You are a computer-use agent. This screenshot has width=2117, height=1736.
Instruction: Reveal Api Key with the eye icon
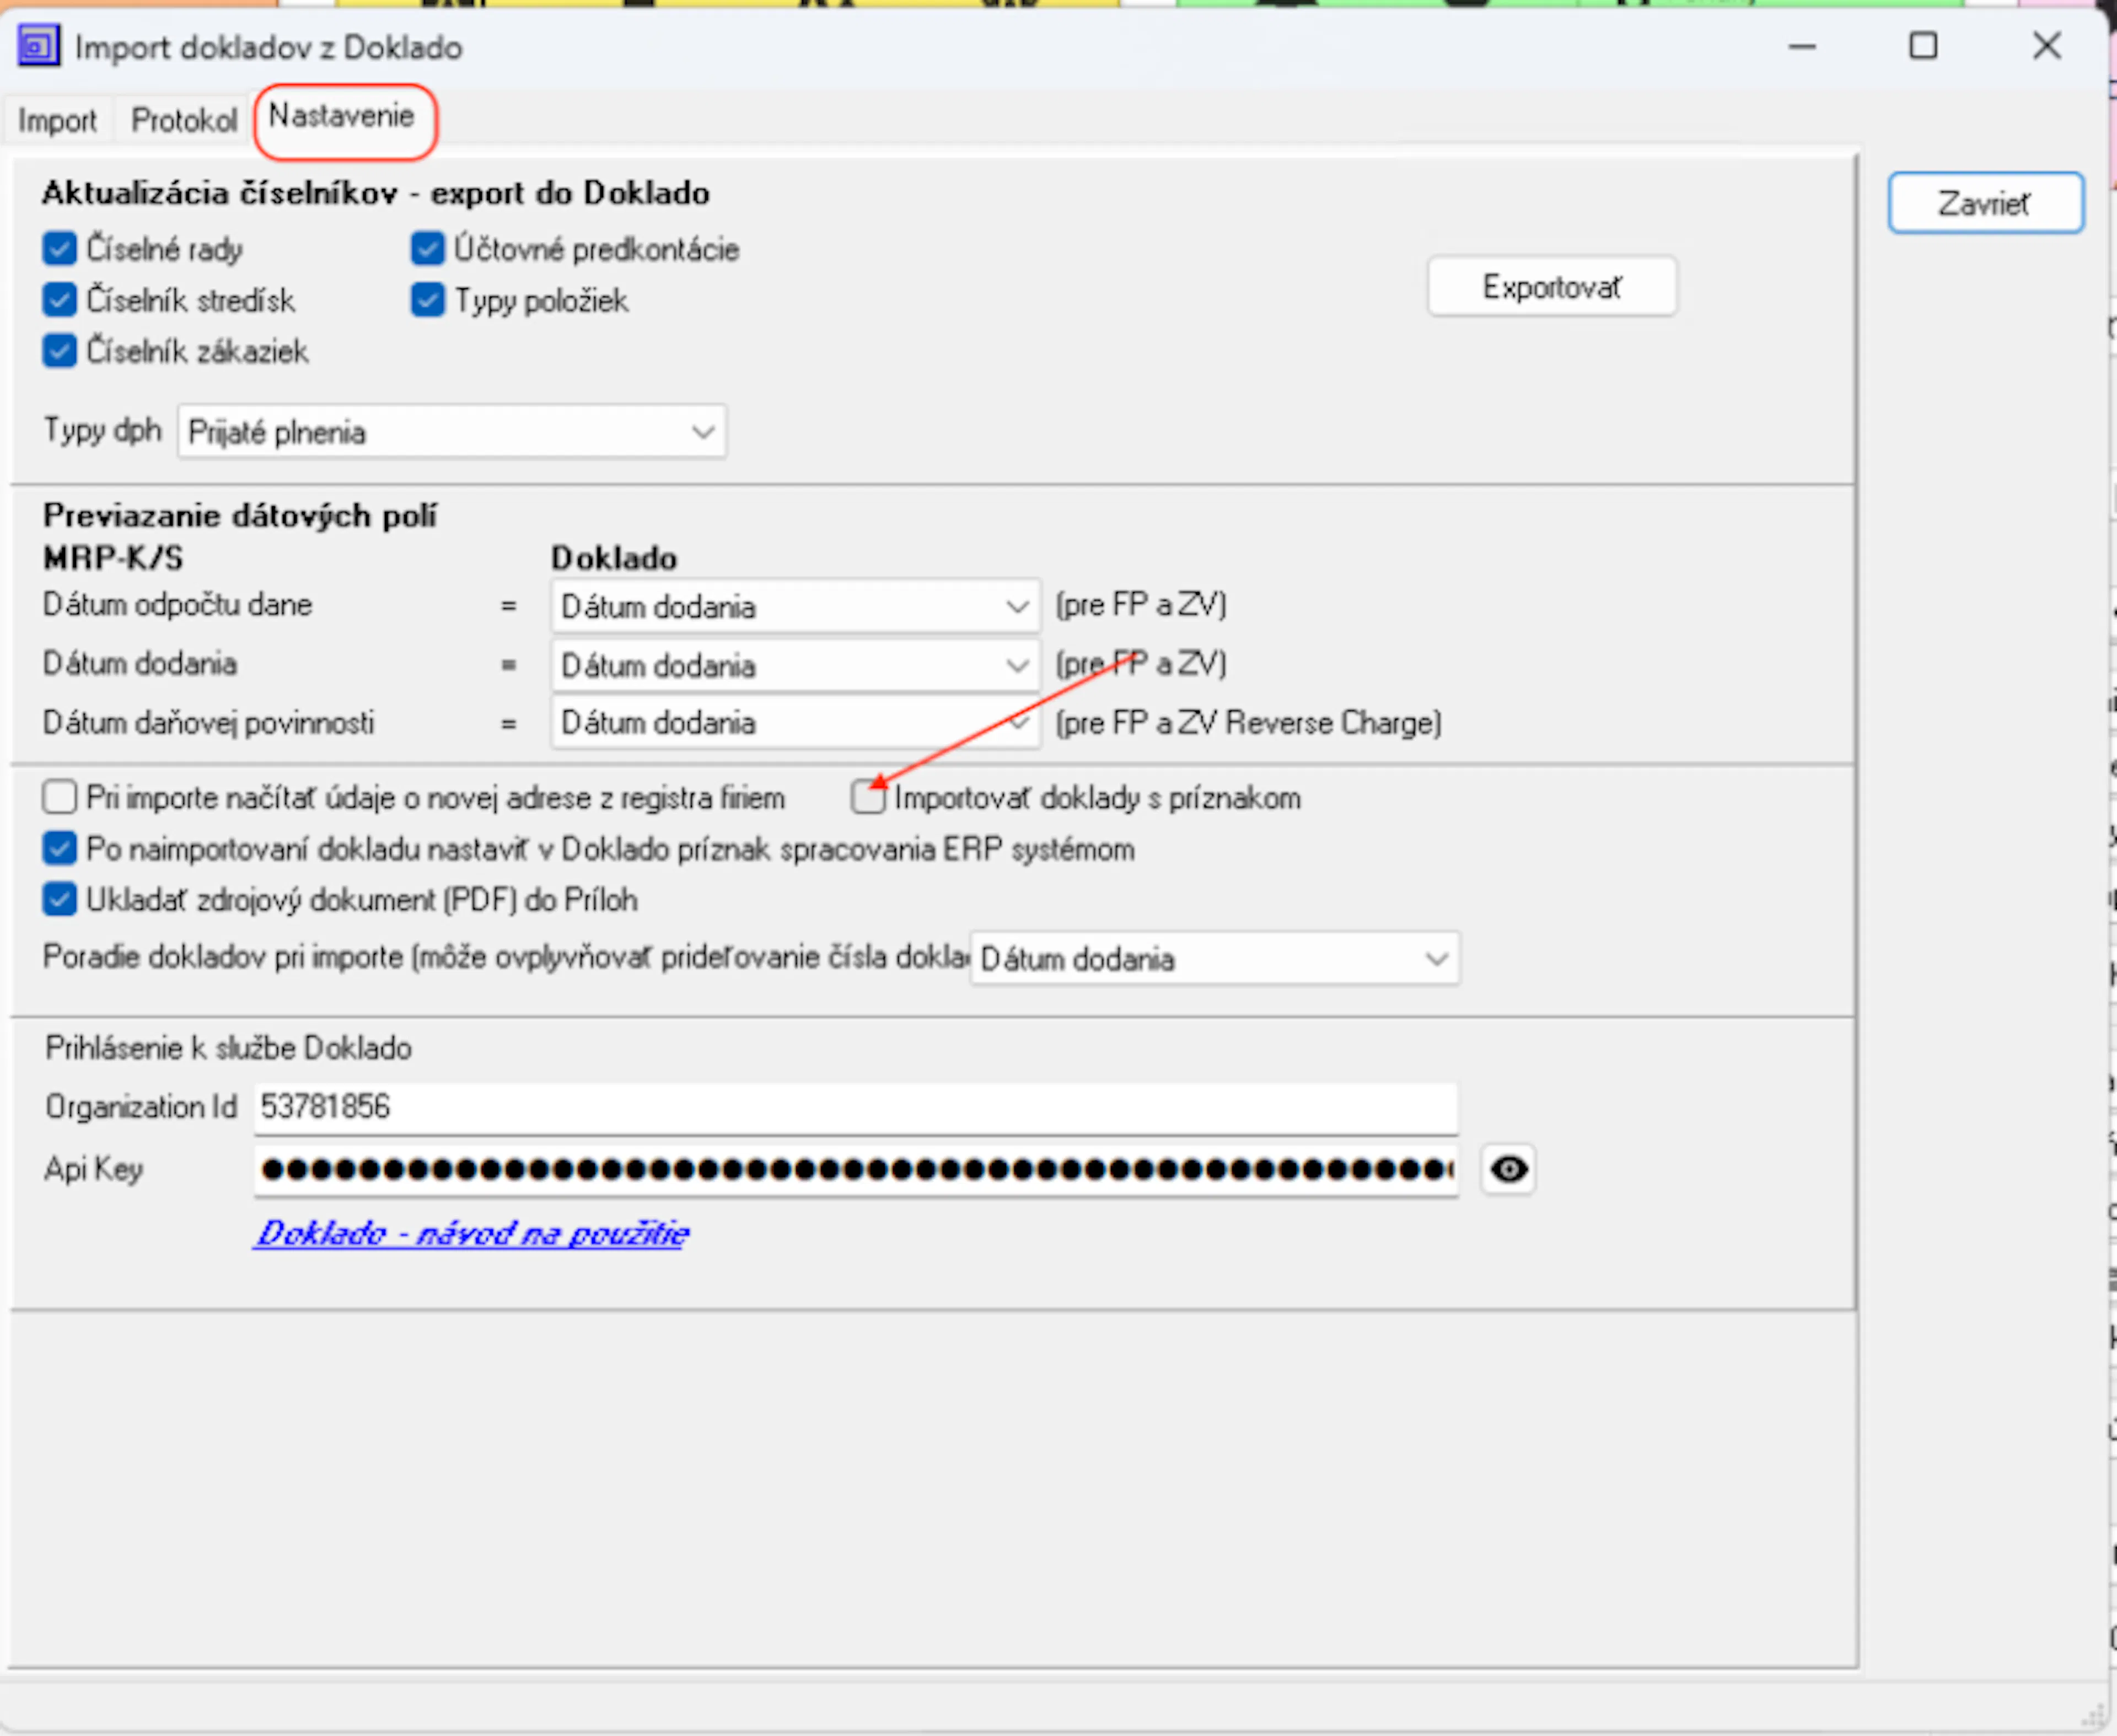(1508, 1168)
